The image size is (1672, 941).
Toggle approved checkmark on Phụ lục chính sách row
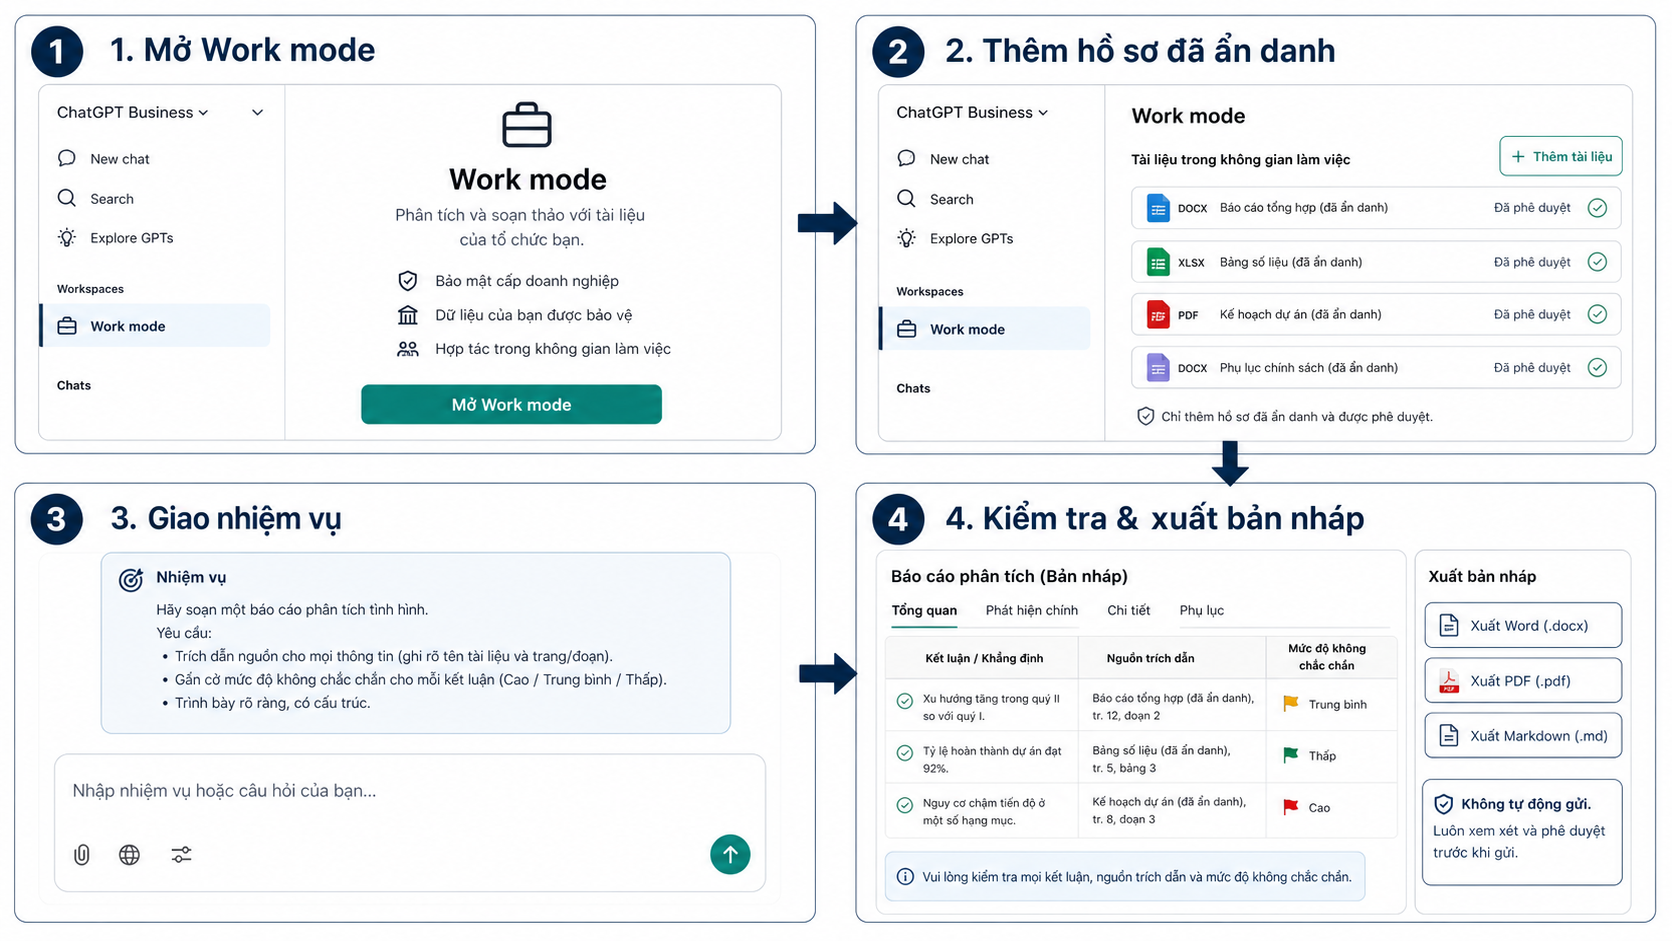tap(1597, 367)
